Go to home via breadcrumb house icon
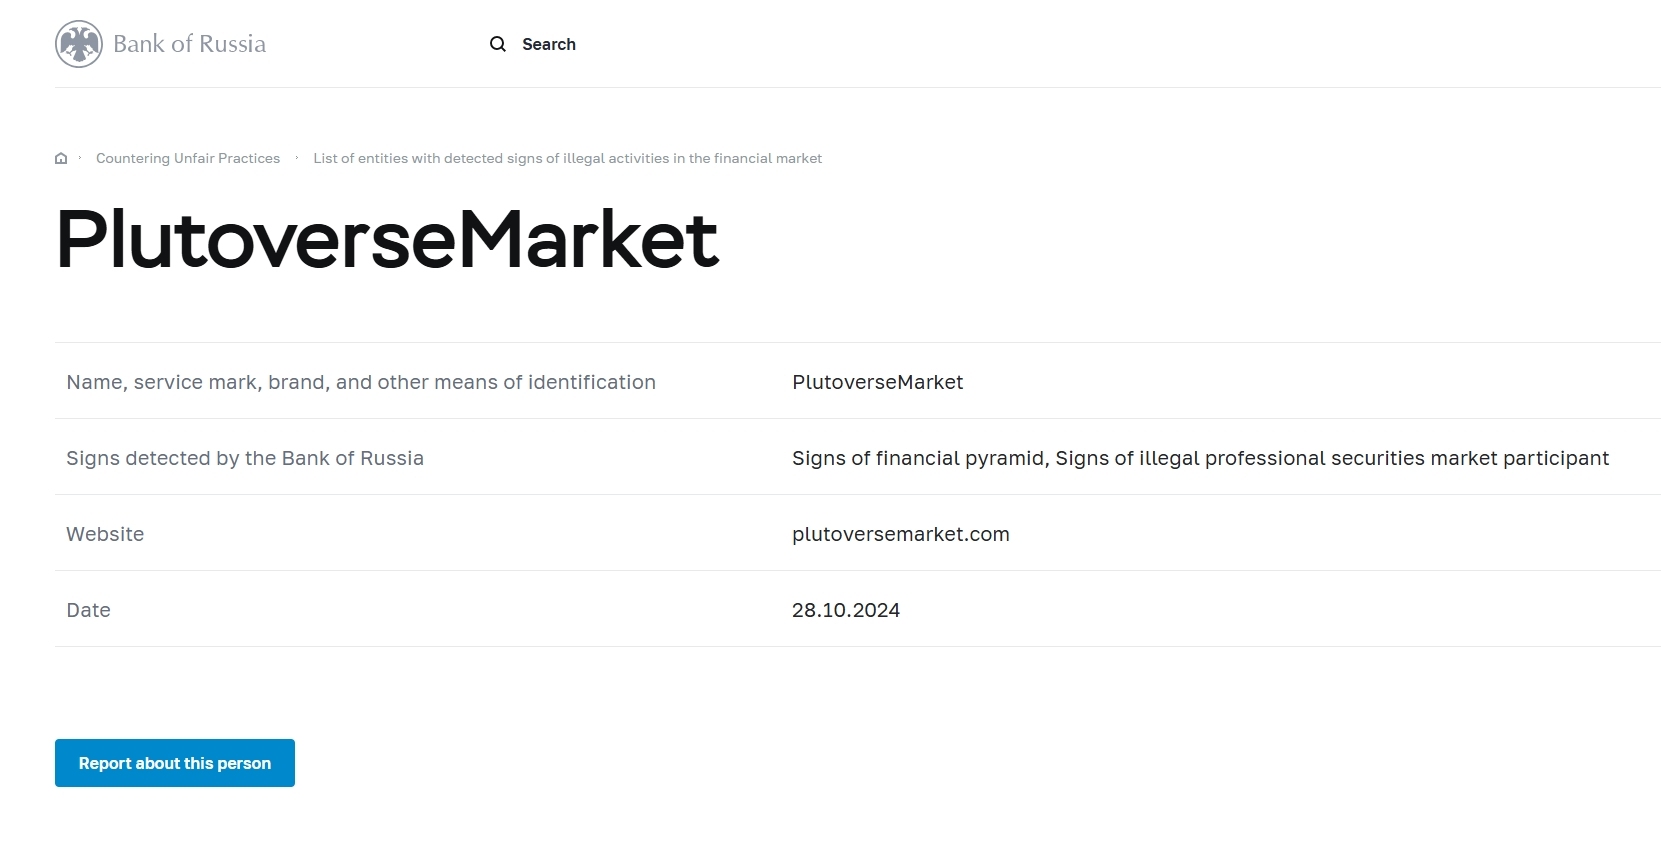 [x=61, y=158]
